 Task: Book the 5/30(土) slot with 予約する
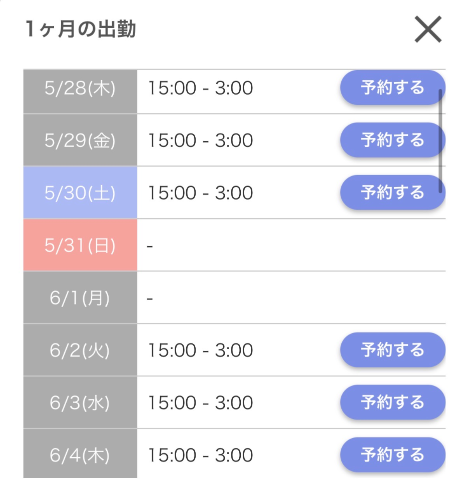pos(393,192)
